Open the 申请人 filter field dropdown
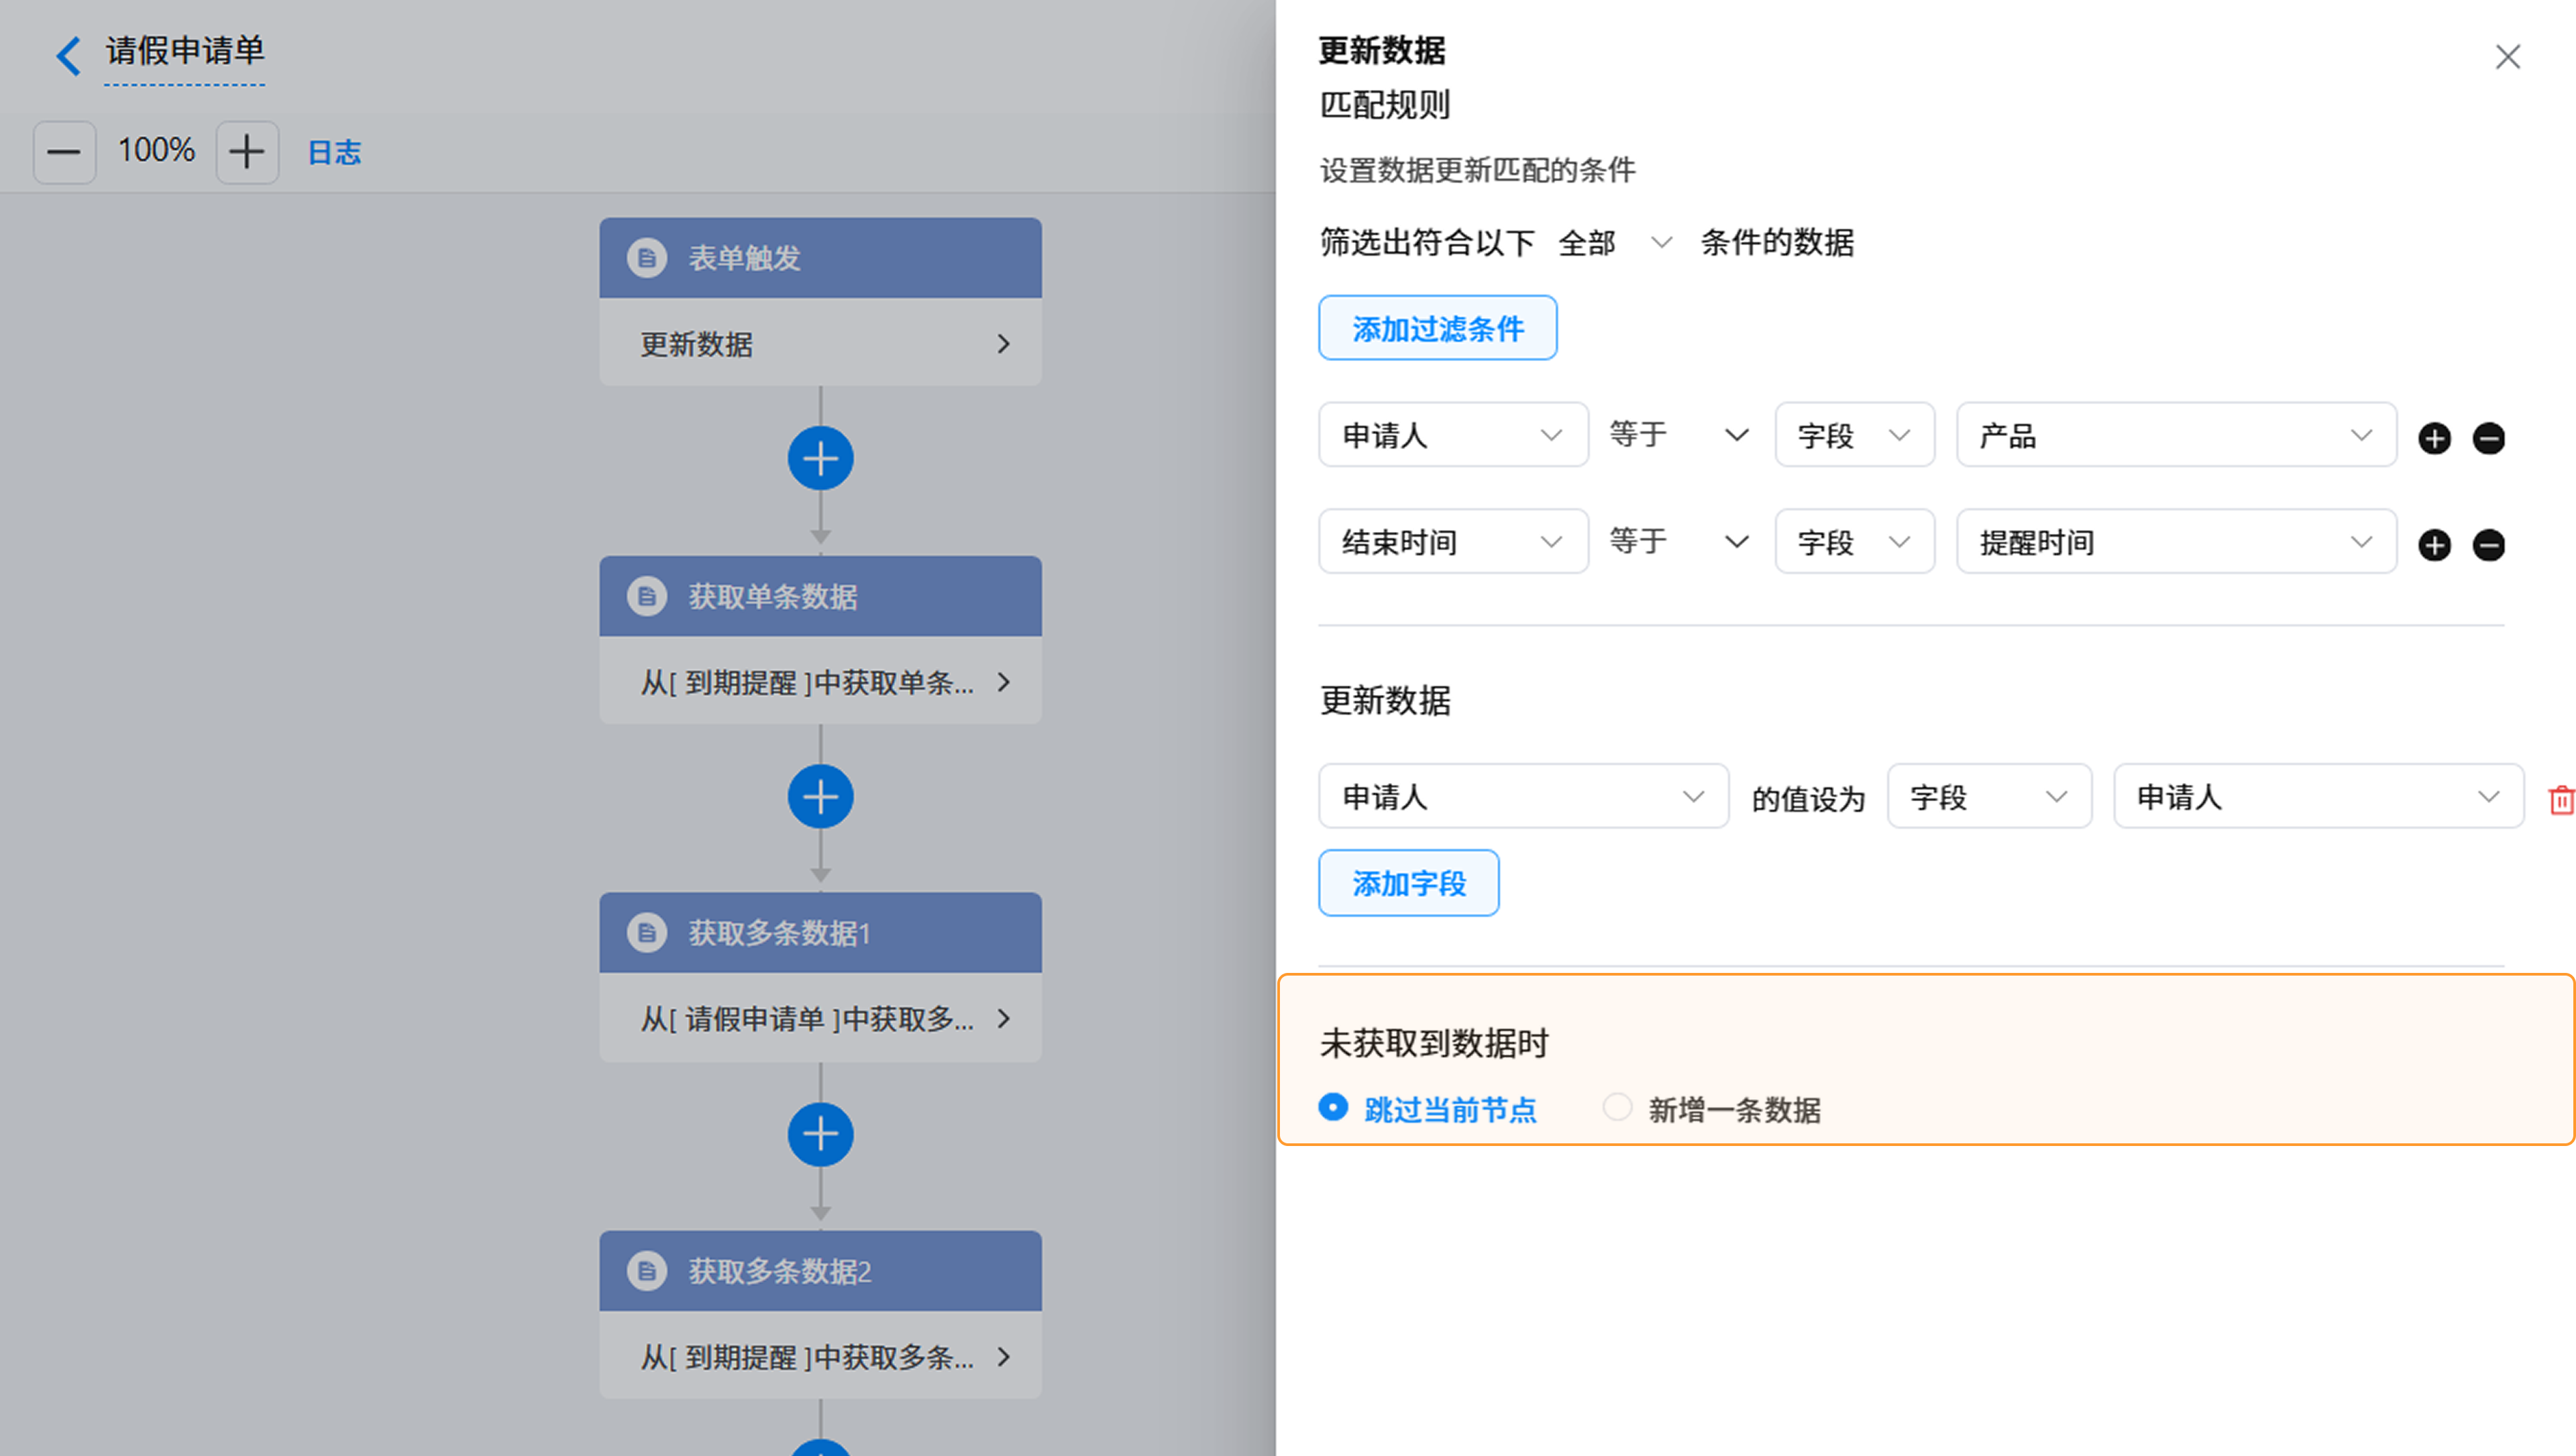This screenshot has height=1456, width=2576. click(1453, 435)
